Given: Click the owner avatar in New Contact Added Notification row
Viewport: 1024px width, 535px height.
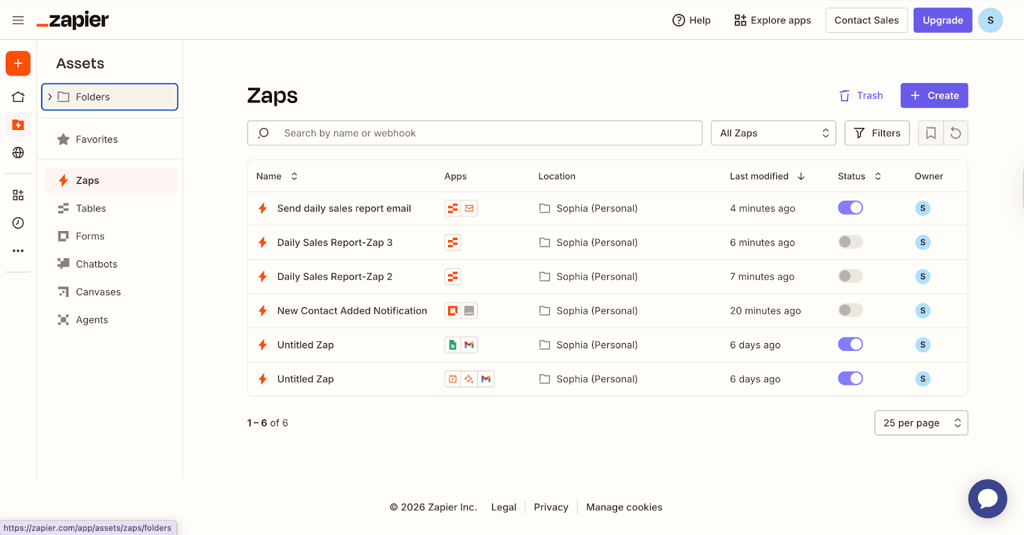Looking at the screenshot, I should [922, 311].
